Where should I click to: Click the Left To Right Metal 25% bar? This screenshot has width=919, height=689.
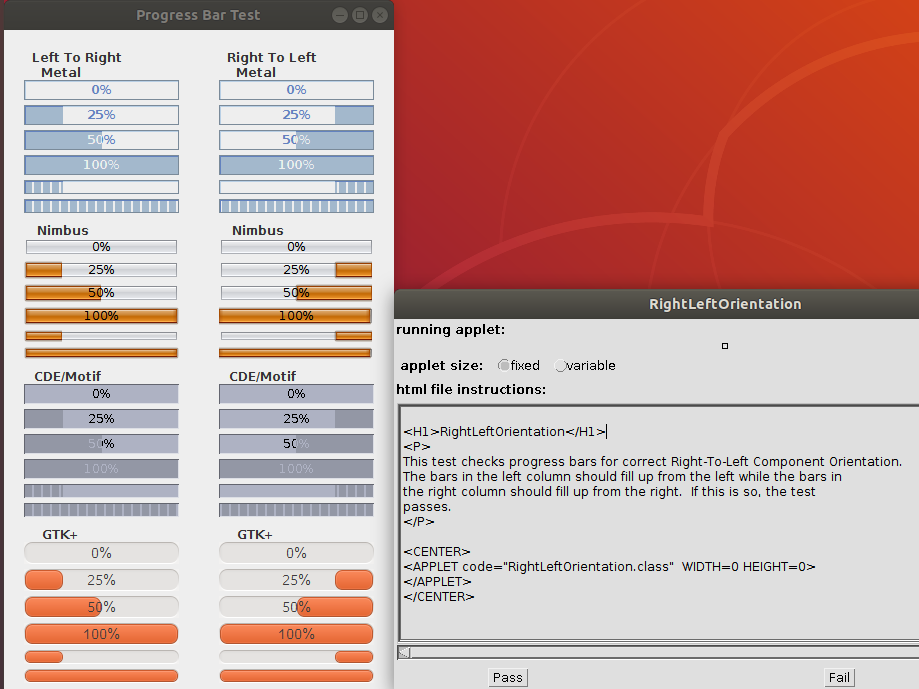(101, 115)
